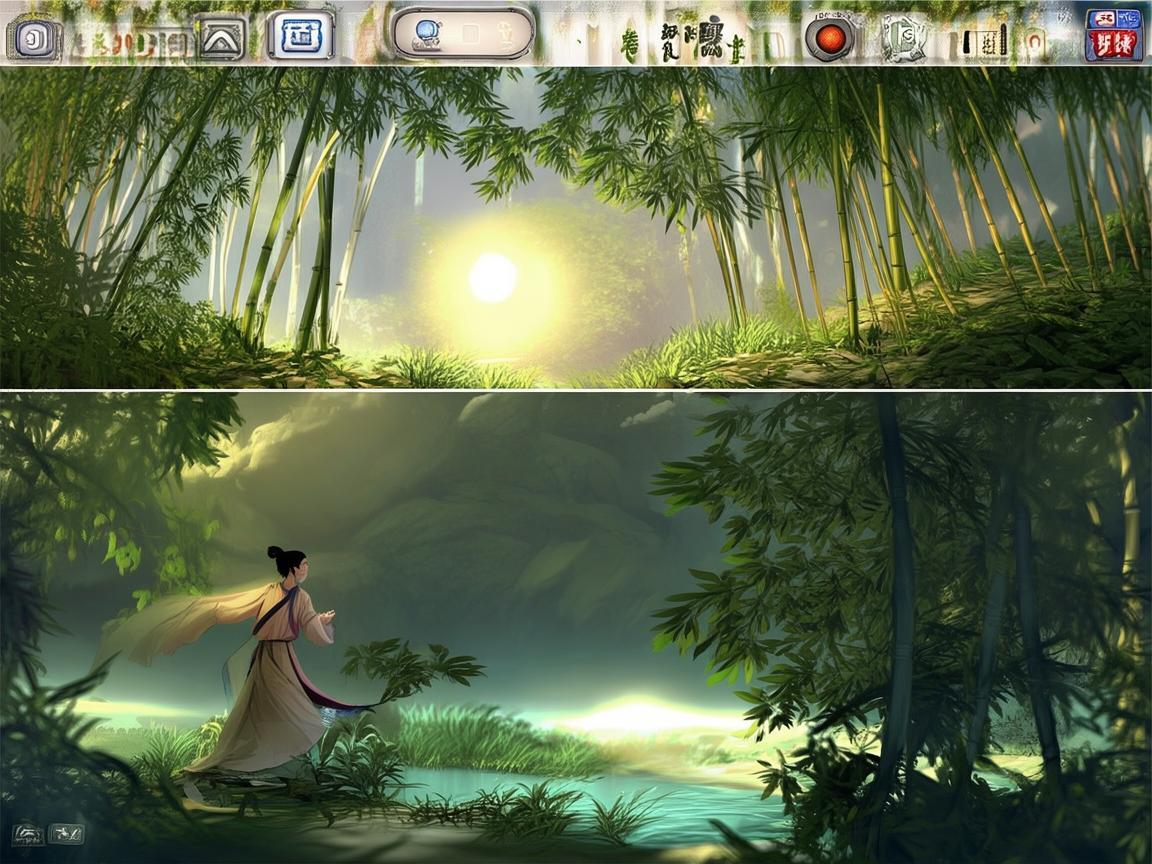Click the blue-framed square icon in toolbar

click(300, 35)
